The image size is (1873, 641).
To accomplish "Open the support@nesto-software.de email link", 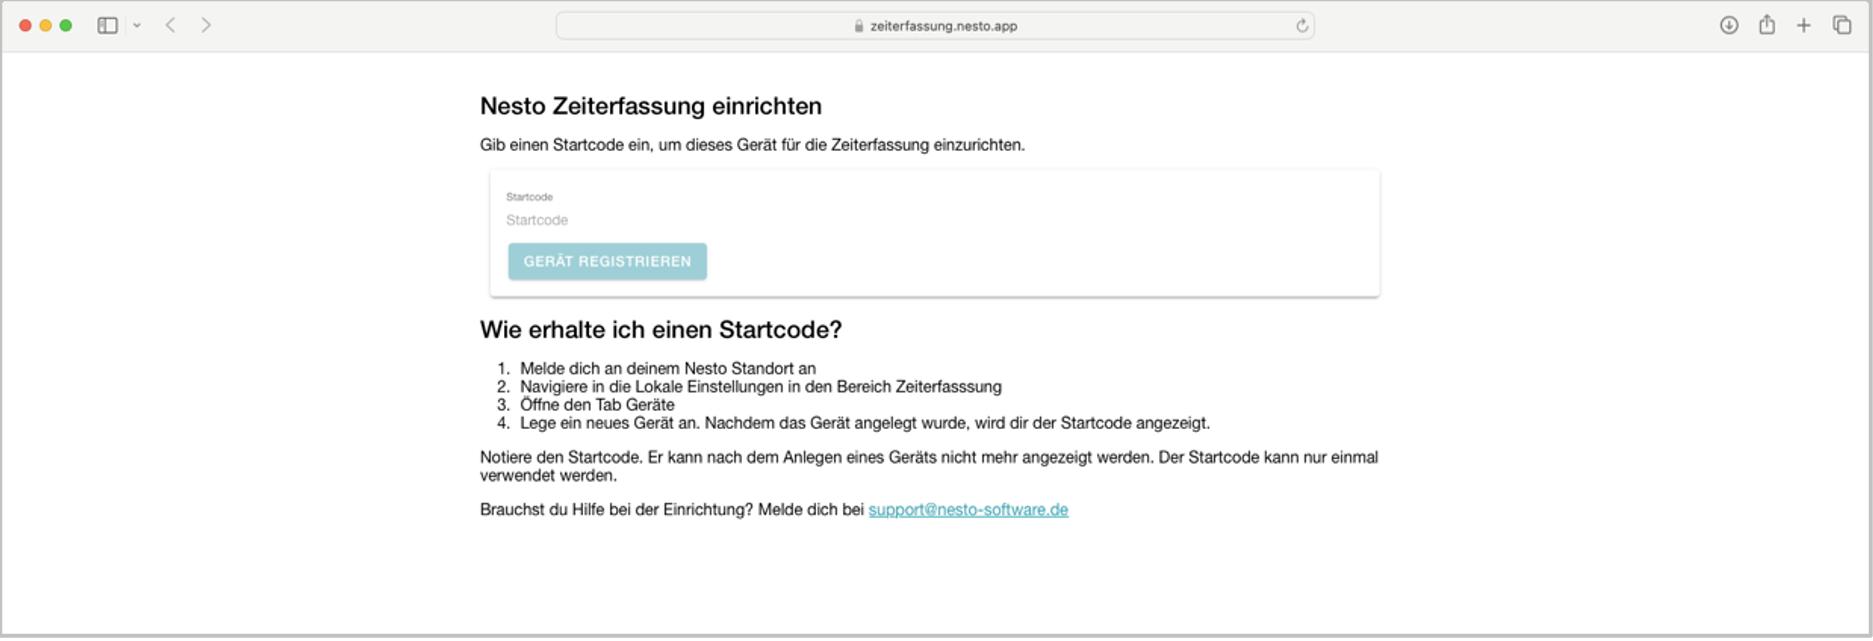I will pyautogui.click(x=968, y=510).
